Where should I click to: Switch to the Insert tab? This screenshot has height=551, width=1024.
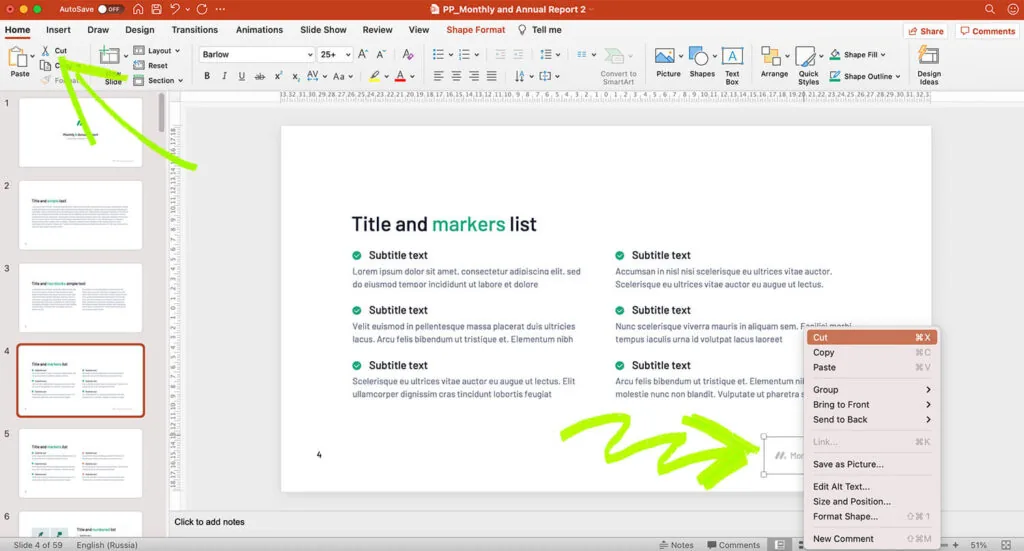[x=58, y=29]
